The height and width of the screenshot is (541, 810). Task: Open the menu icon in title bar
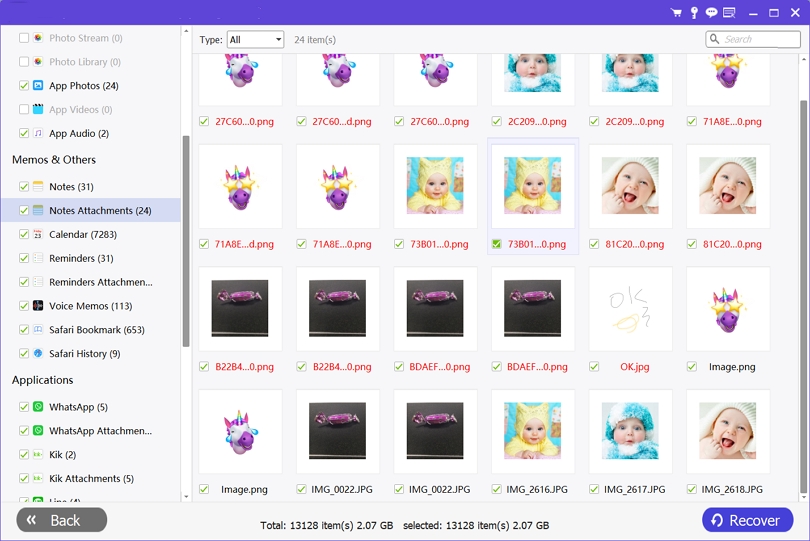coord(729,13)
